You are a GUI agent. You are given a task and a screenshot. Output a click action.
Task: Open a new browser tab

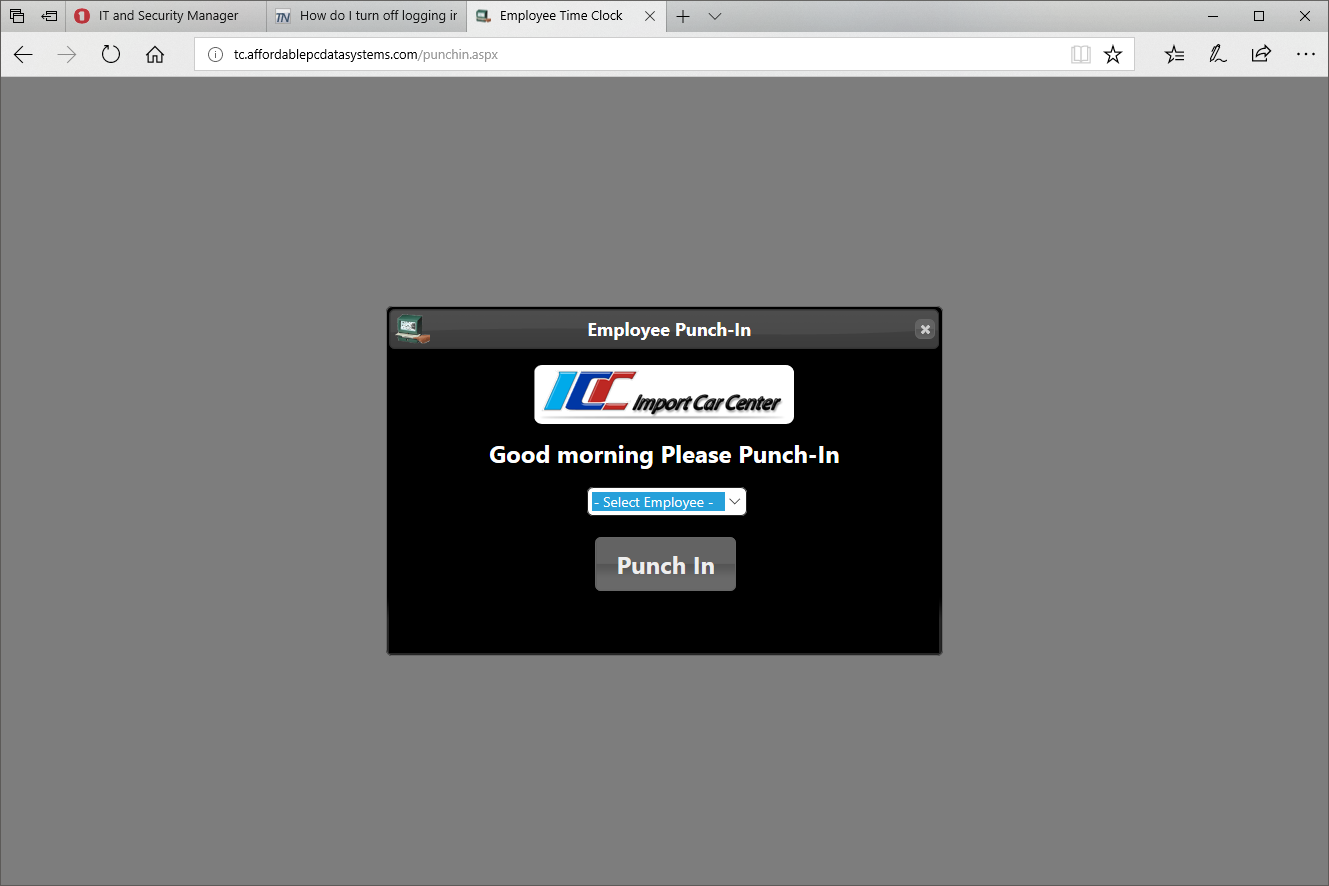click(683, 16)
